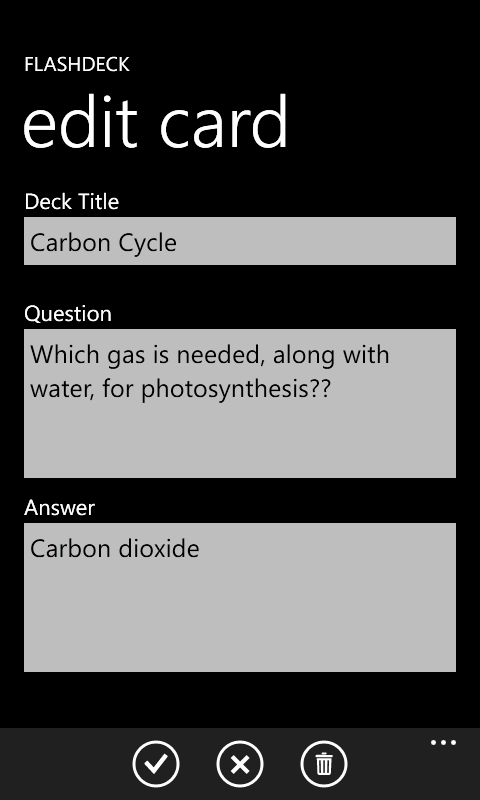480x800 pixels.
Task: Place cursor on 'Carbon Cycle' text
Action: click(x=104, y=243)
